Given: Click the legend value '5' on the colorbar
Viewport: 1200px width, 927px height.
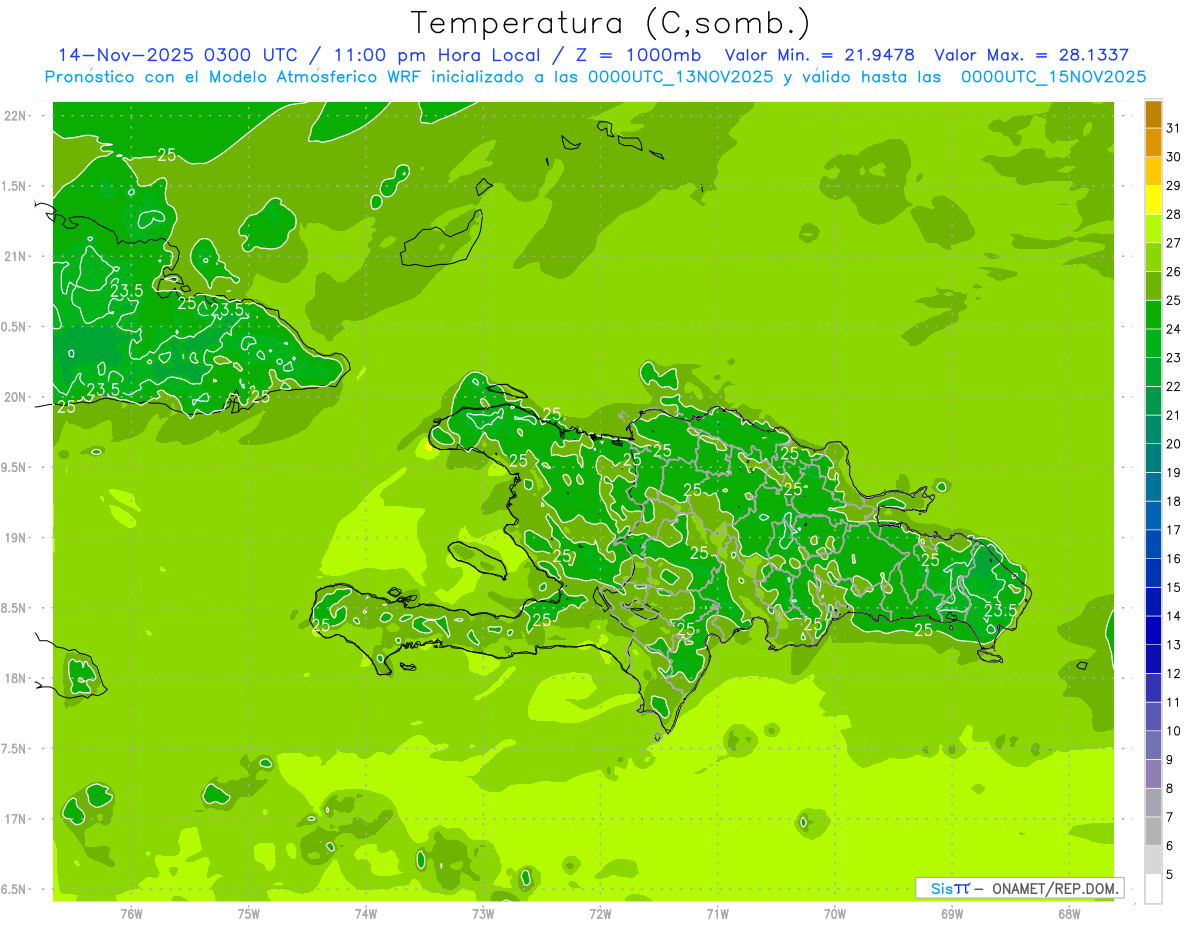Looking at the screenshot, I should coord(1170,874).
